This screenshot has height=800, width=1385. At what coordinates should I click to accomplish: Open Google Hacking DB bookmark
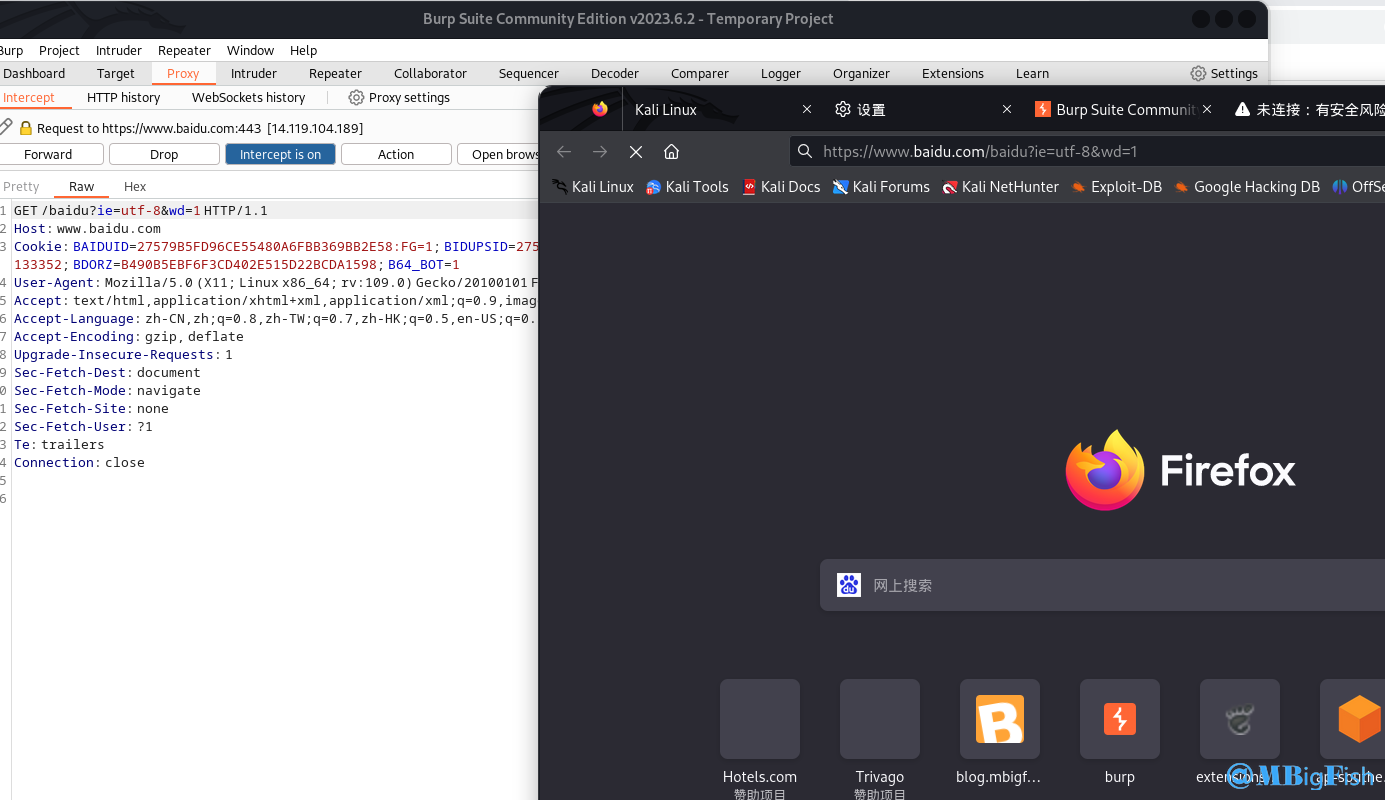(1247, 187)
